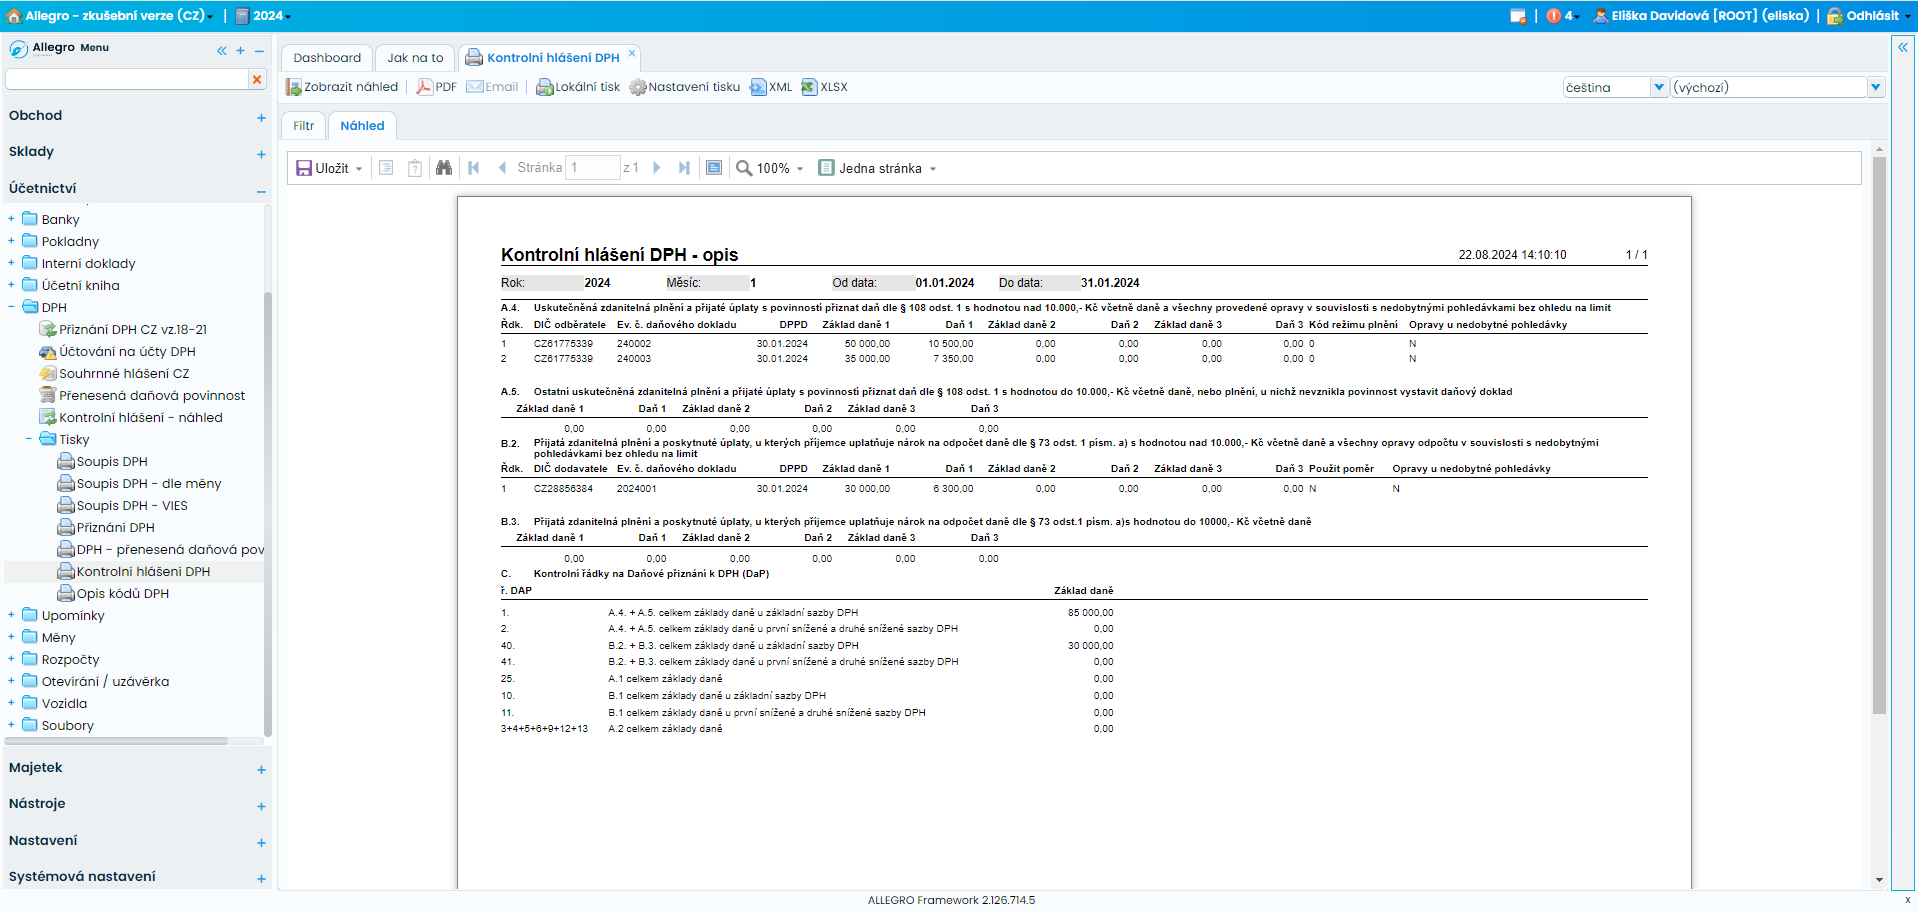Export the report to XLSX

tap(825, 87)
